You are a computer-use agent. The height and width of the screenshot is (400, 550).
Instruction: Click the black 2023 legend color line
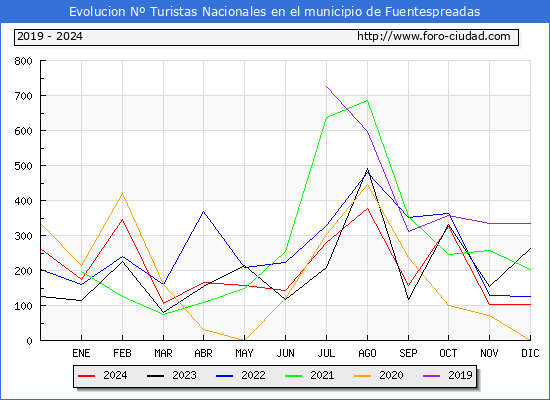tap(155, 376)
